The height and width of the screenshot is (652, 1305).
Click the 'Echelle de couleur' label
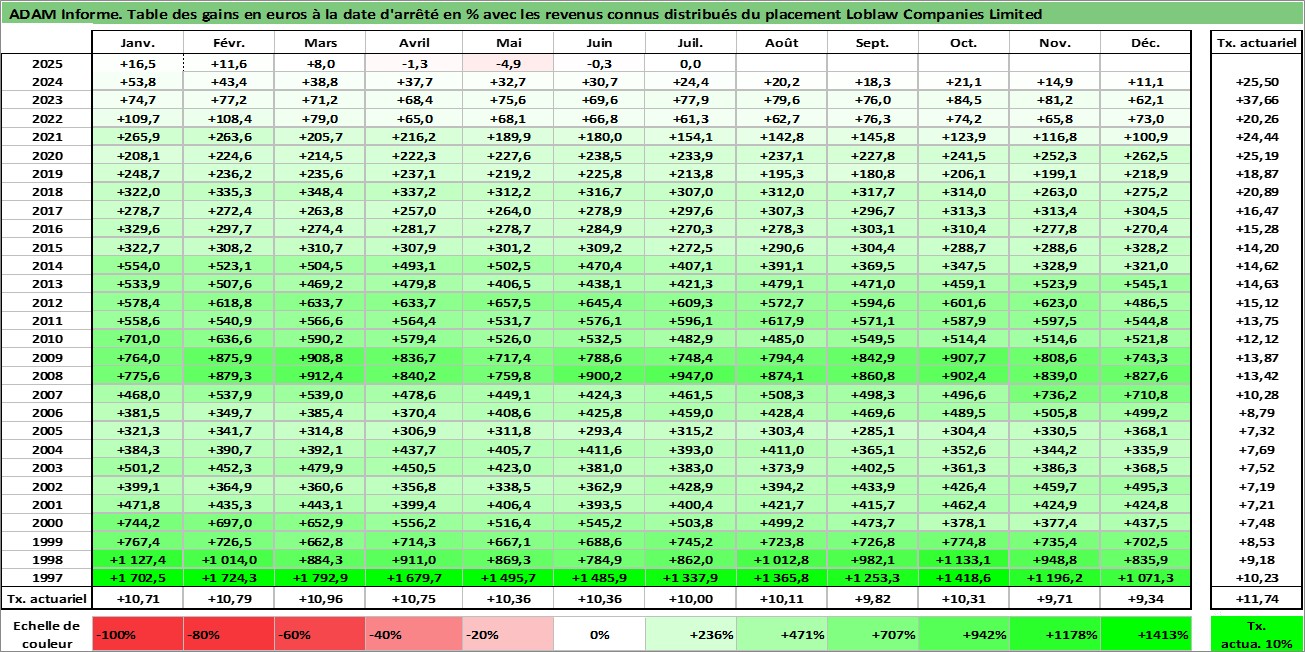click(x=47, y=633)
